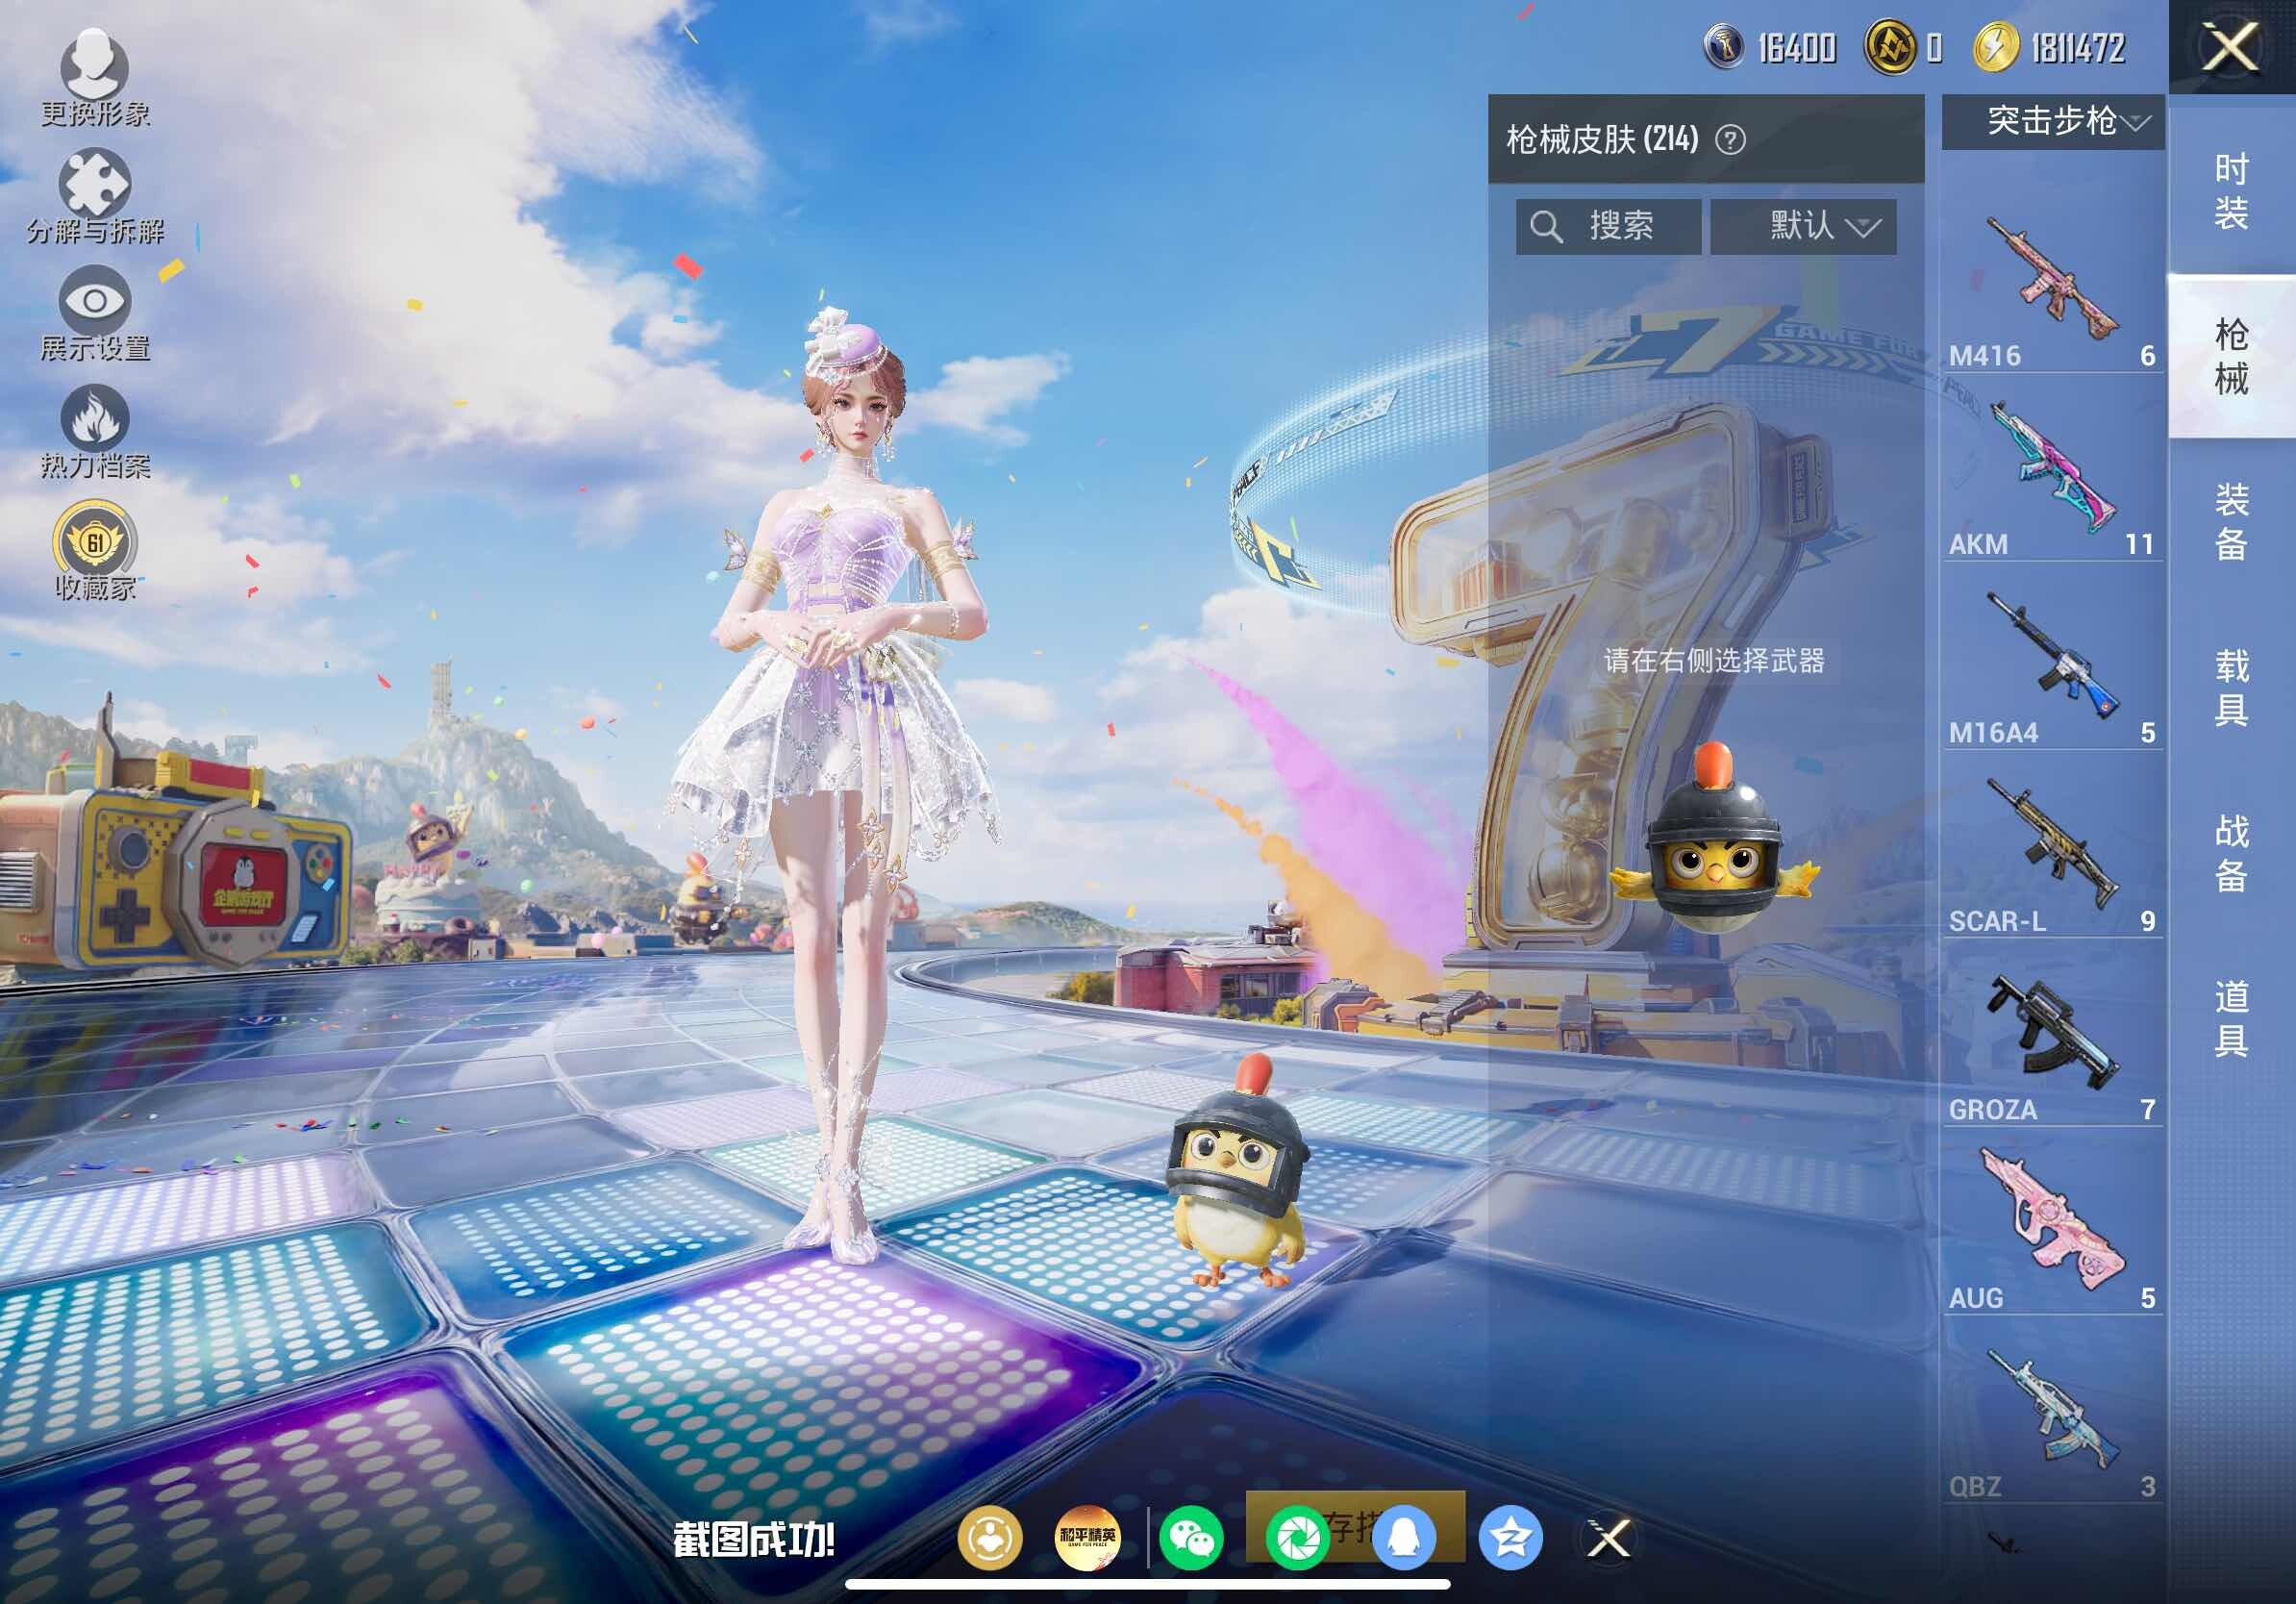2296x1604 pixels.
Task: Share screenshot to QQ penguin icon
Action: coord(1404,1538)
